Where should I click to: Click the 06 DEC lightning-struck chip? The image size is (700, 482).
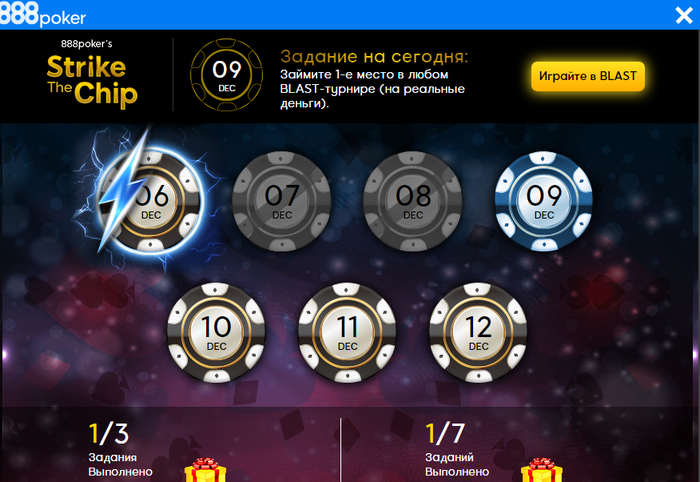[x=151, y=202]
